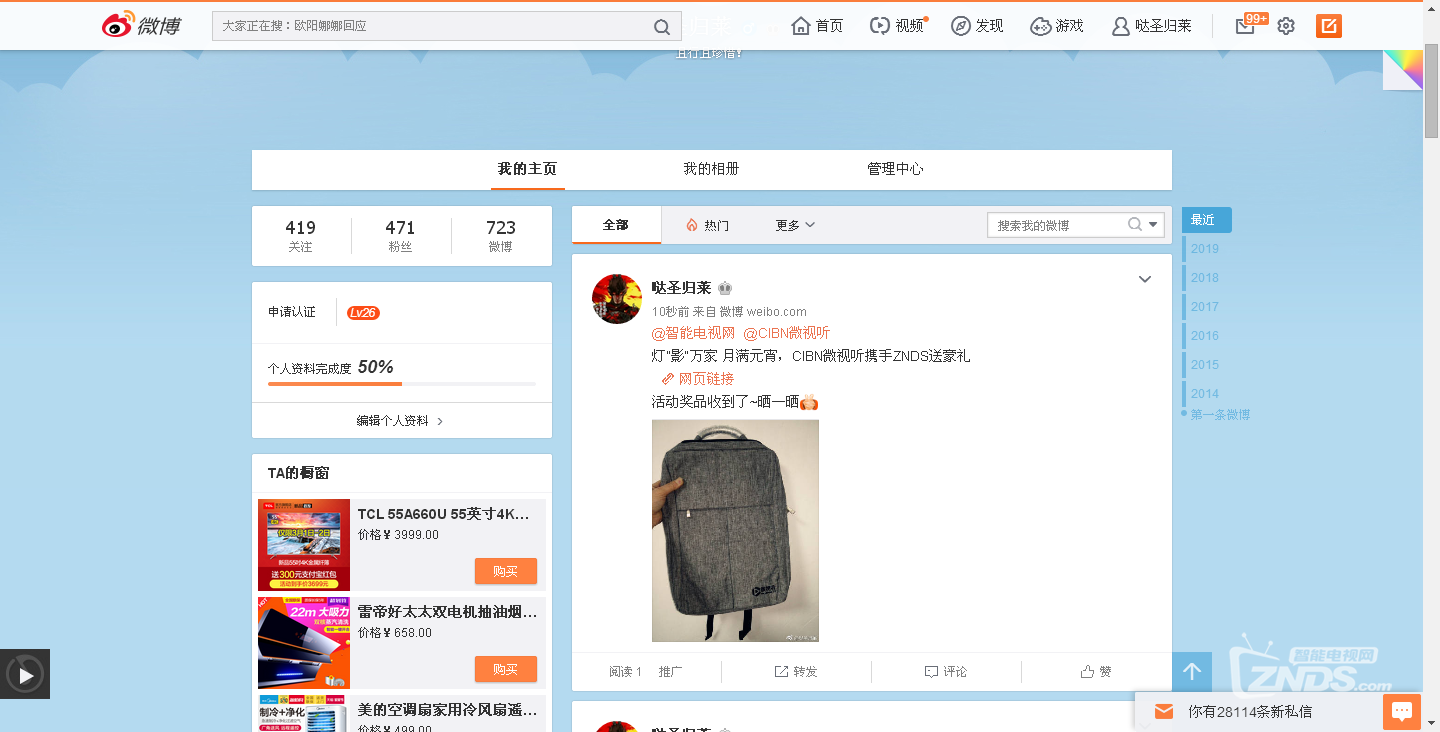Viewport: 1440px width, 732px height.
Task: Open @智能电视网 mention
Action: click(693, 333)
